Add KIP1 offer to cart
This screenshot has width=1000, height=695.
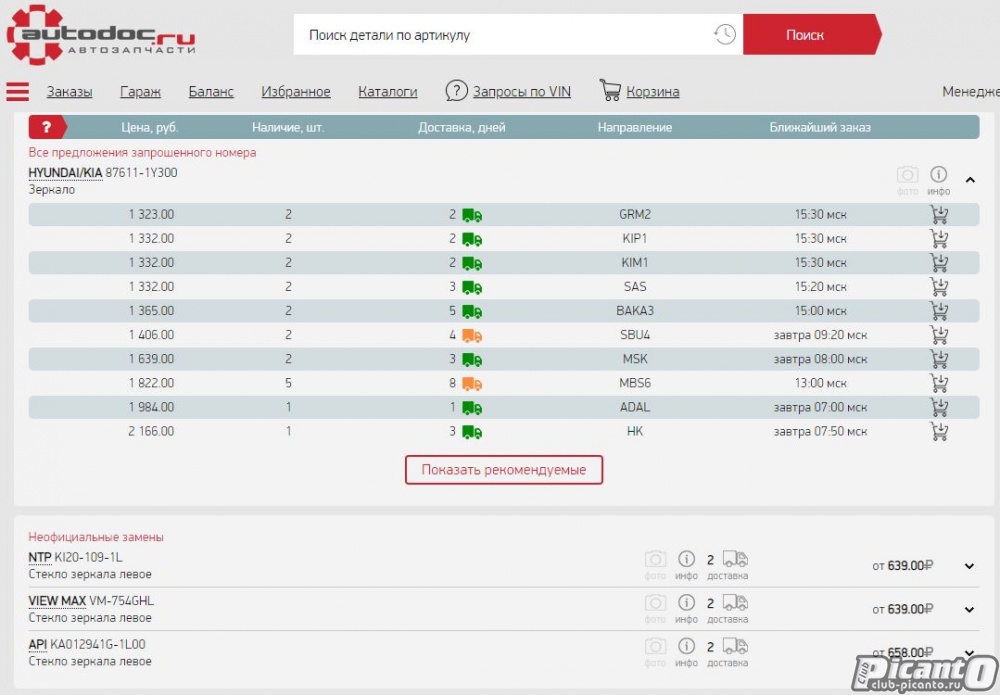pyautogui.click(x=939, y=239)
